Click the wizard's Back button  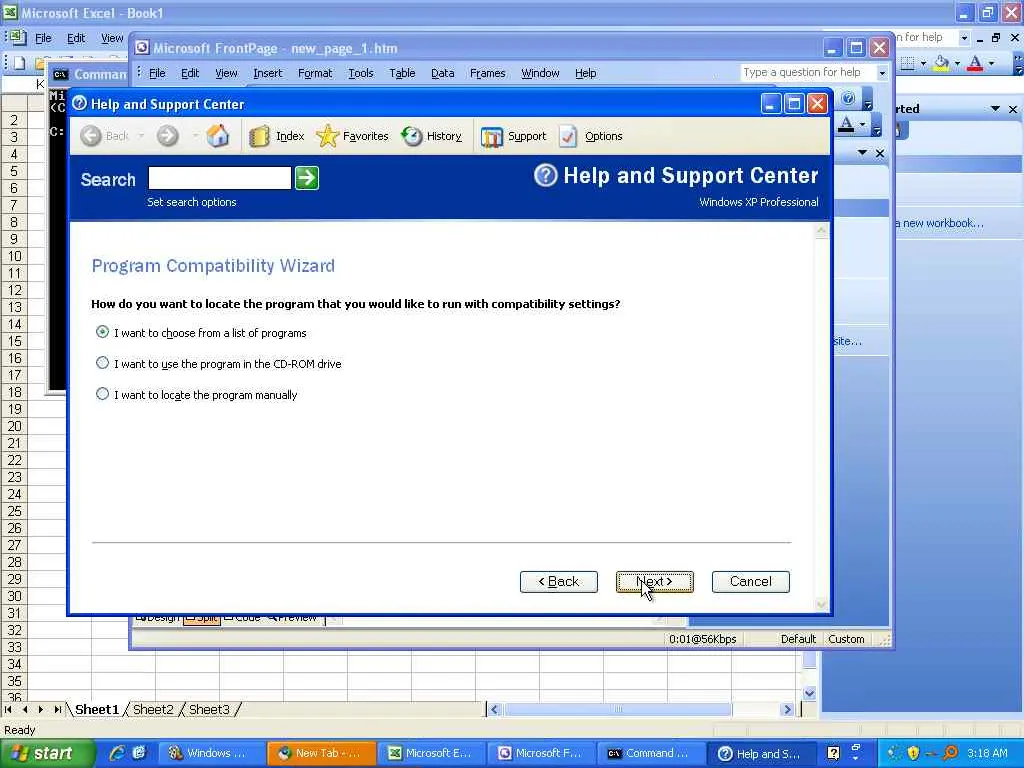[558, 581]
